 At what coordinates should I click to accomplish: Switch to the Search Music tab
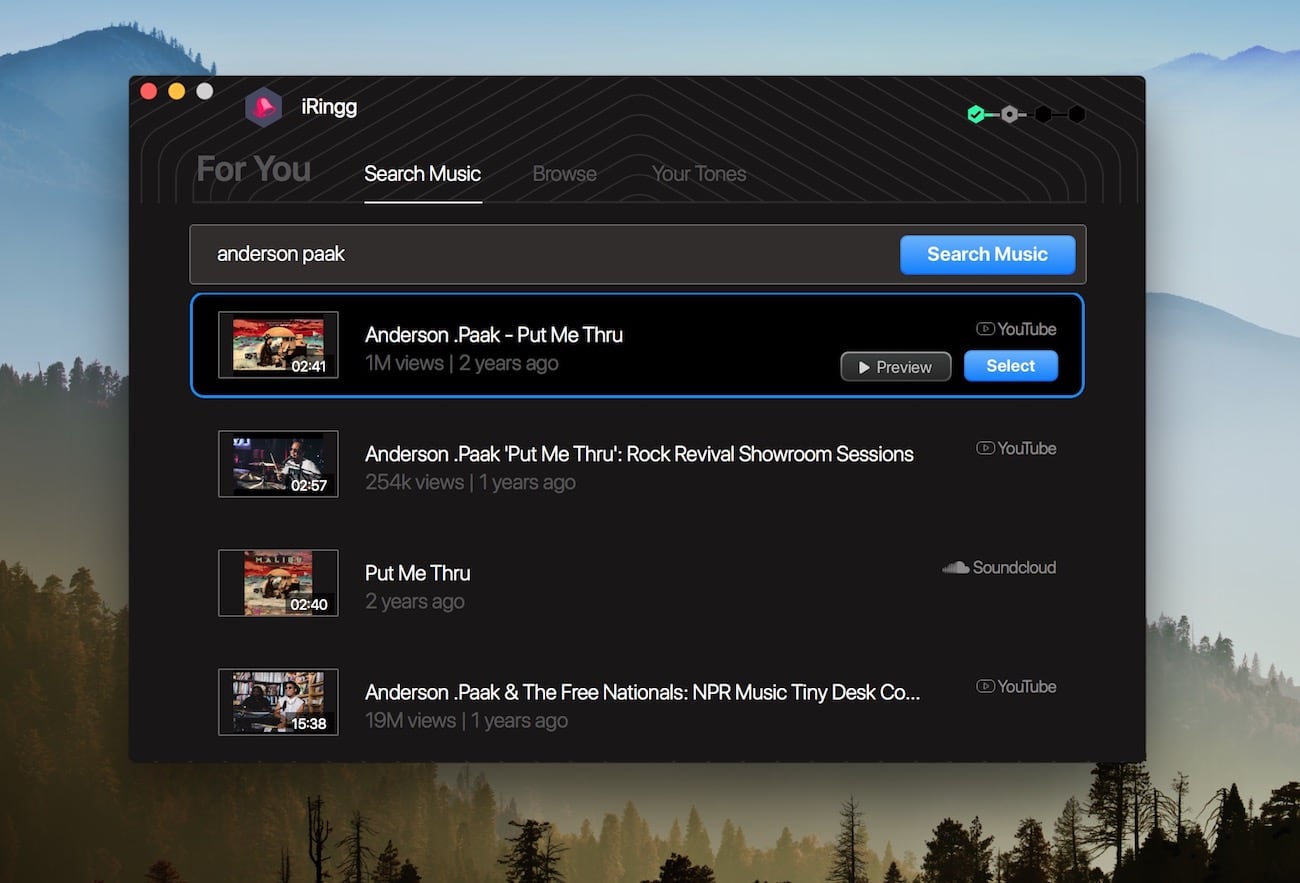coord(422,173)
